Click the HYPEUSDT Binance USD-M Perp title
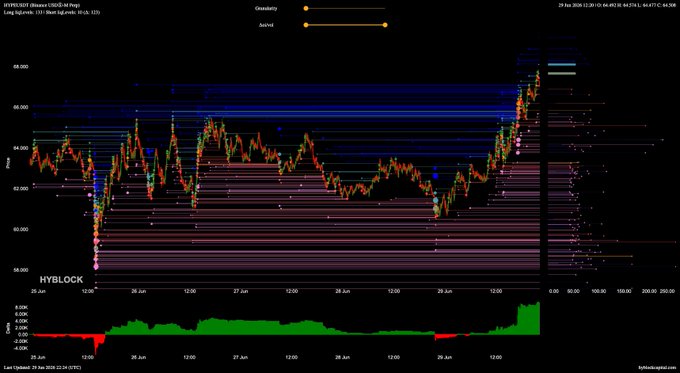Image resolution: width=680 pixels, height=373 pixels. 42,5
